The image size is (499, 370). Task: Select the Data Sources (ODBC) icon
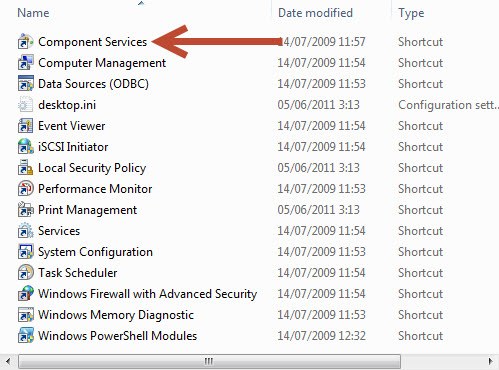25,84
